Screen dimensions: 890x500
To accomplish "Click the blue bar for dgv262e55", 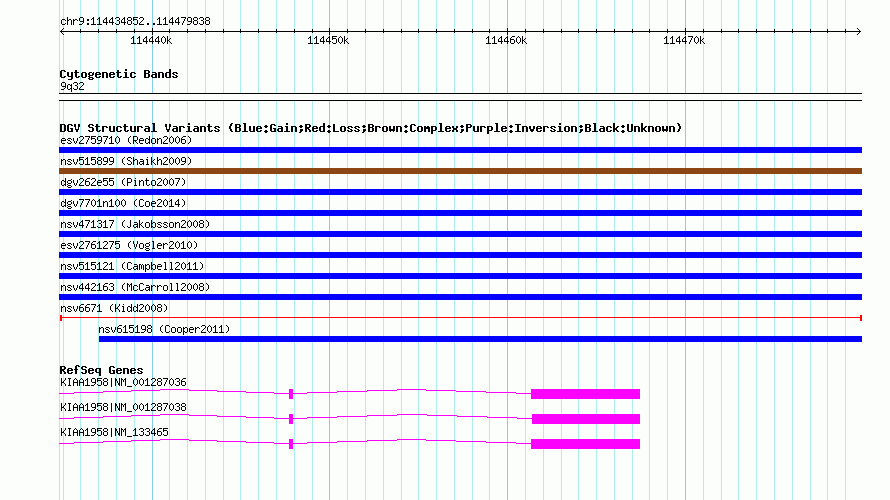I will pyautogui.click(x=460, y=192).
